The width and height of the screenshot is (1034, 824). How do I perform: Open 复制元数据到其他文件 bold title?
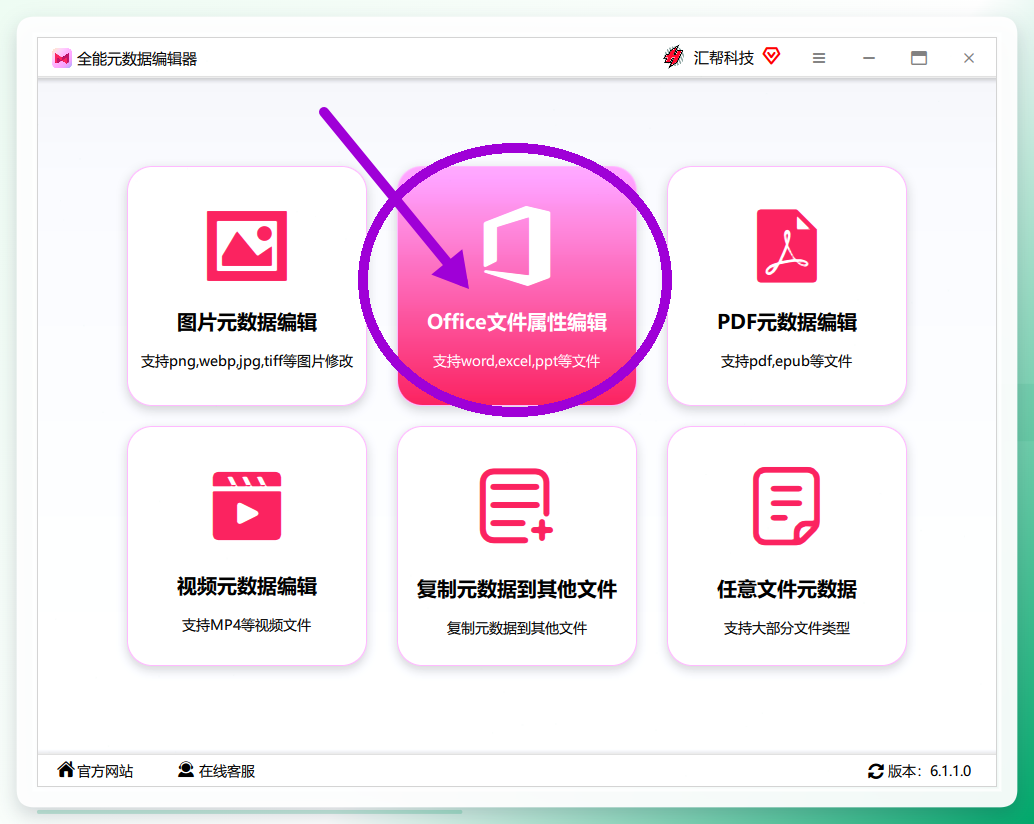[516, 589]
